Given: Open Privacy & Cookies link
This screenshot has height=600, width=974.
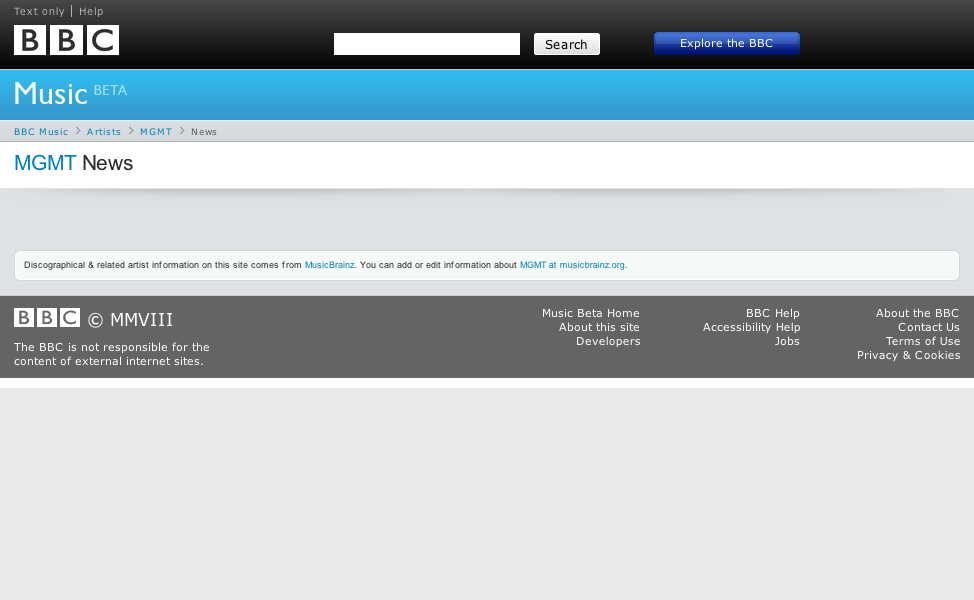Looking at the screenshot, I should (x=908, y=355).
